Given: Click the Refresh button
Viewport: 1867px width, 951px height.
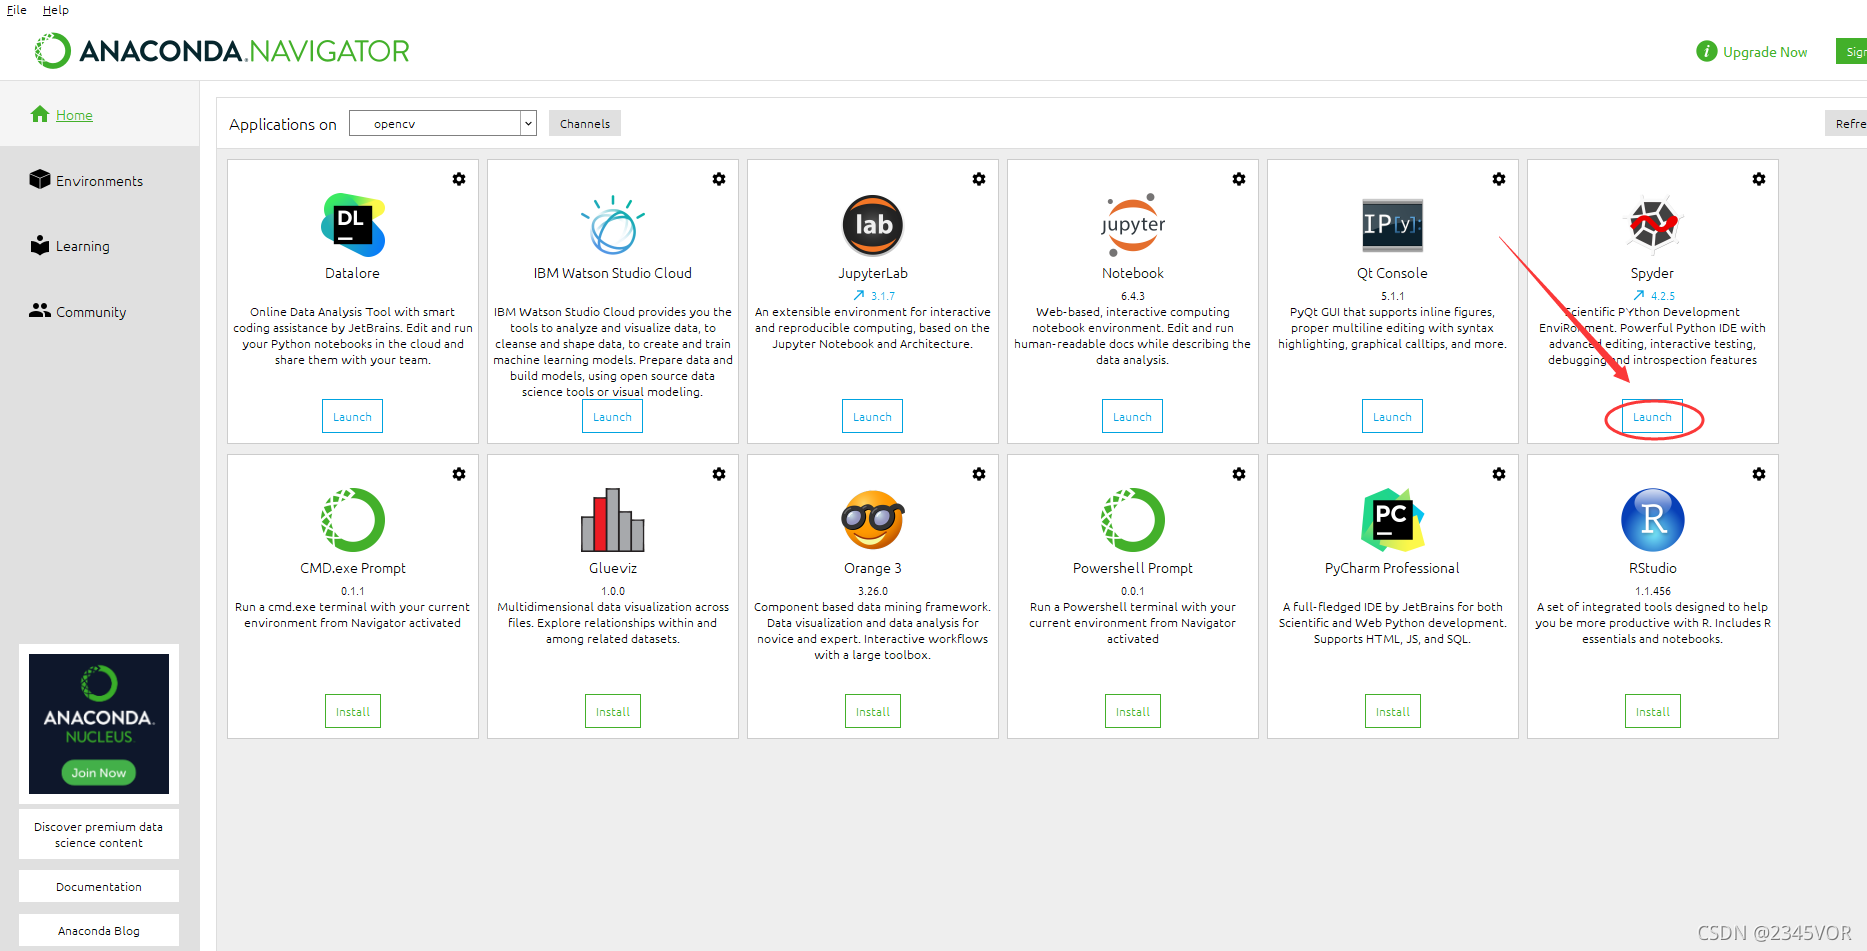Looking at the screenshot, I should click(x=1848, y=123).
